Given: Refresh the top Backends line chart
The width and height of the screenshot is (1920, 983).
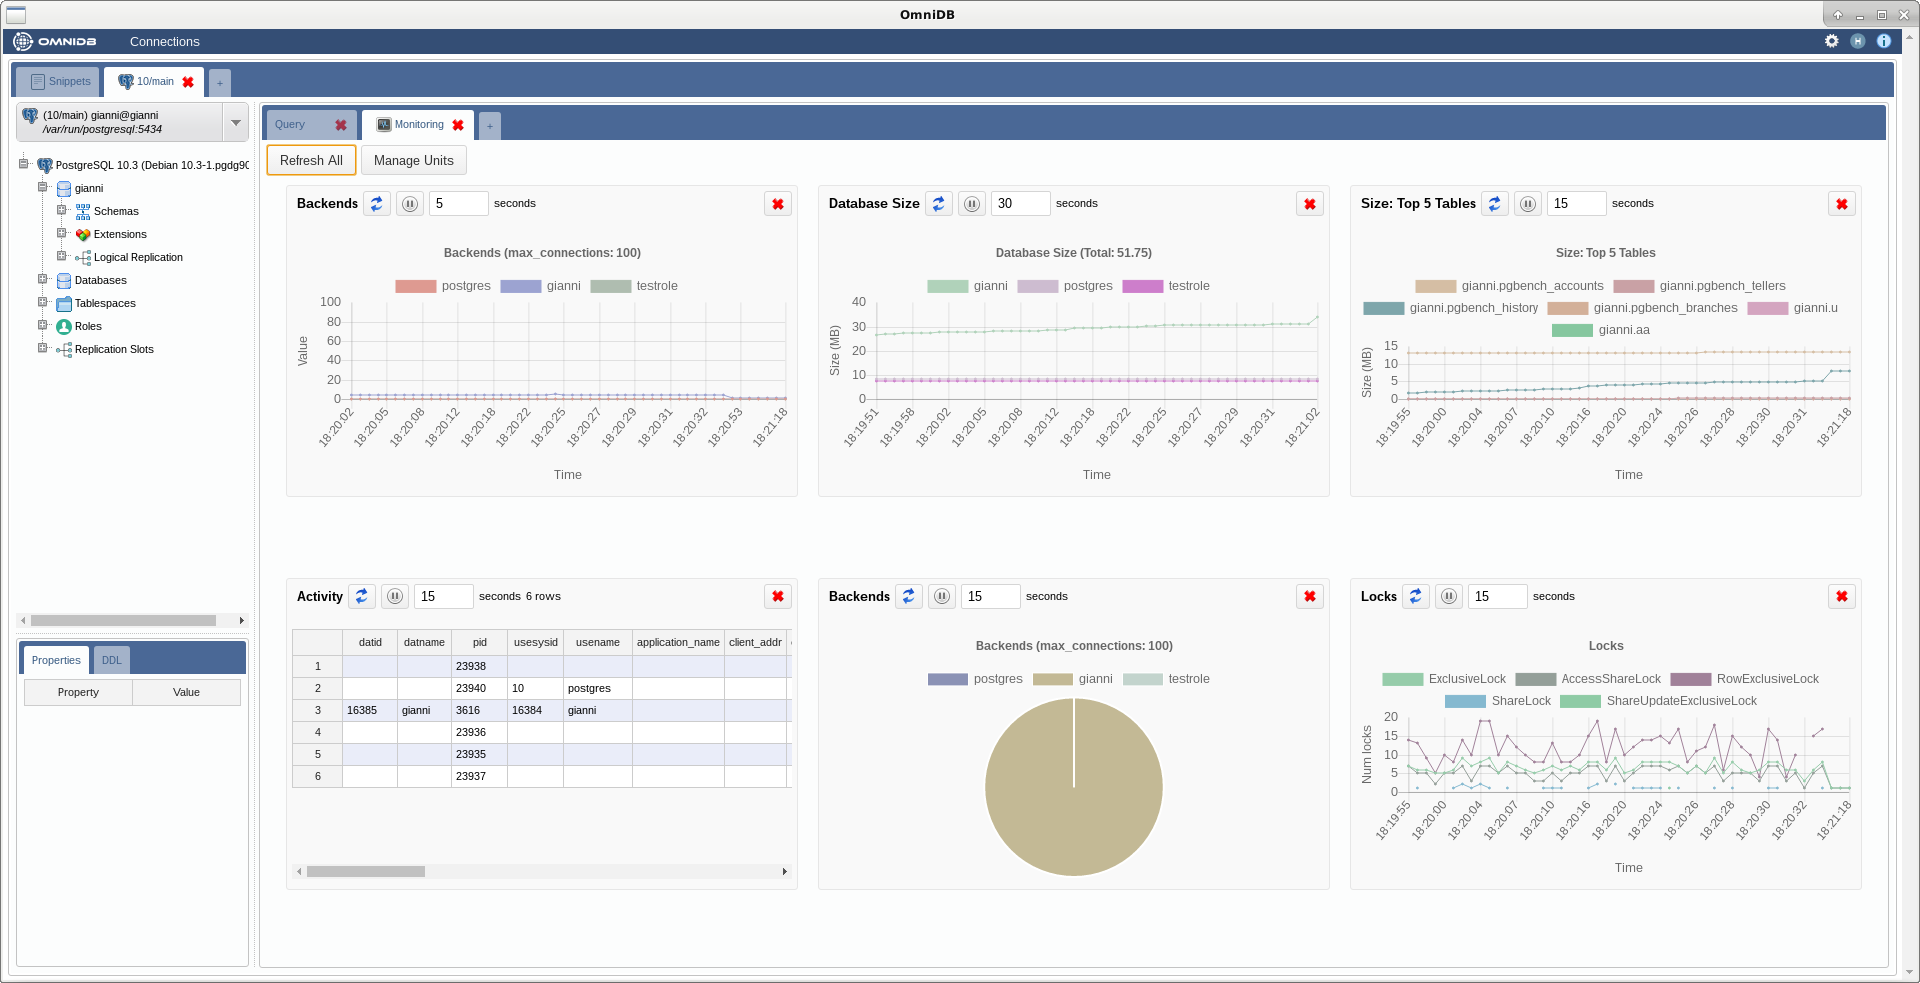Looking at the screenshot, I should pyautogui.click(x=377, y=204).
